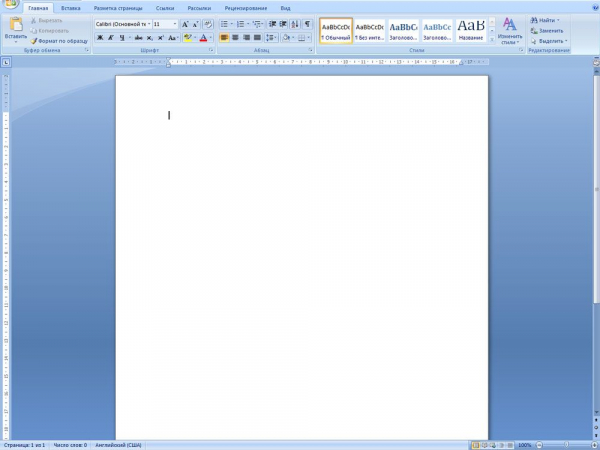600x450 pixels.
Task: Toggle superscript x² formatting
Action: [161, 38]
